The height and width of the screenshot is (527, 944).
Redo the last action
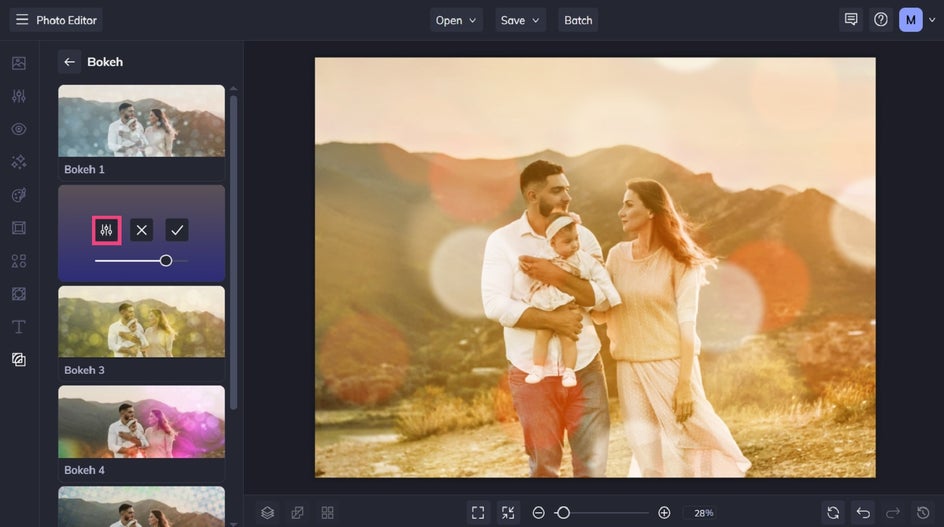(893, 513)
